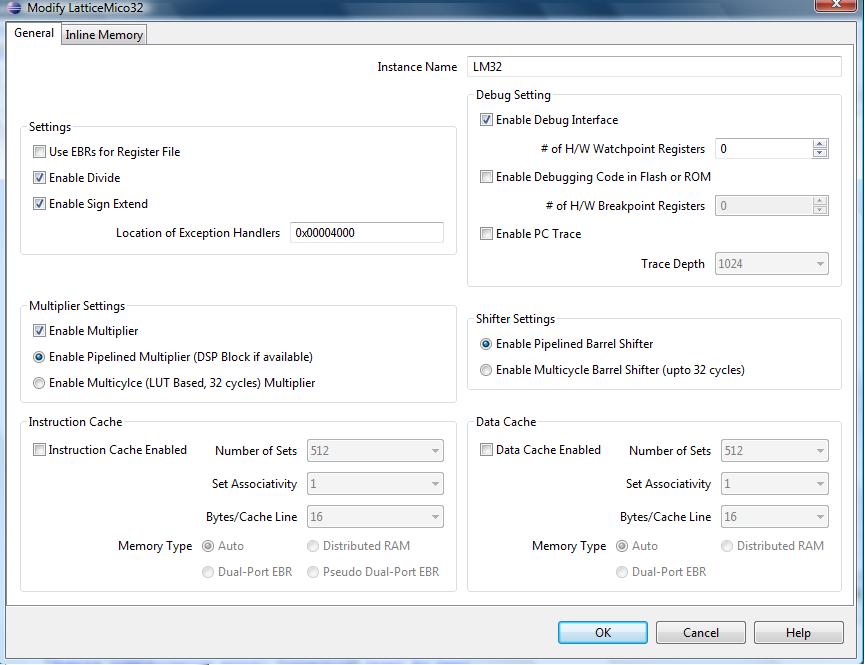Select Enable Pipelined Multiplier radio button
The height and width of the screenshot is (665, 865).
pos(39,357)
